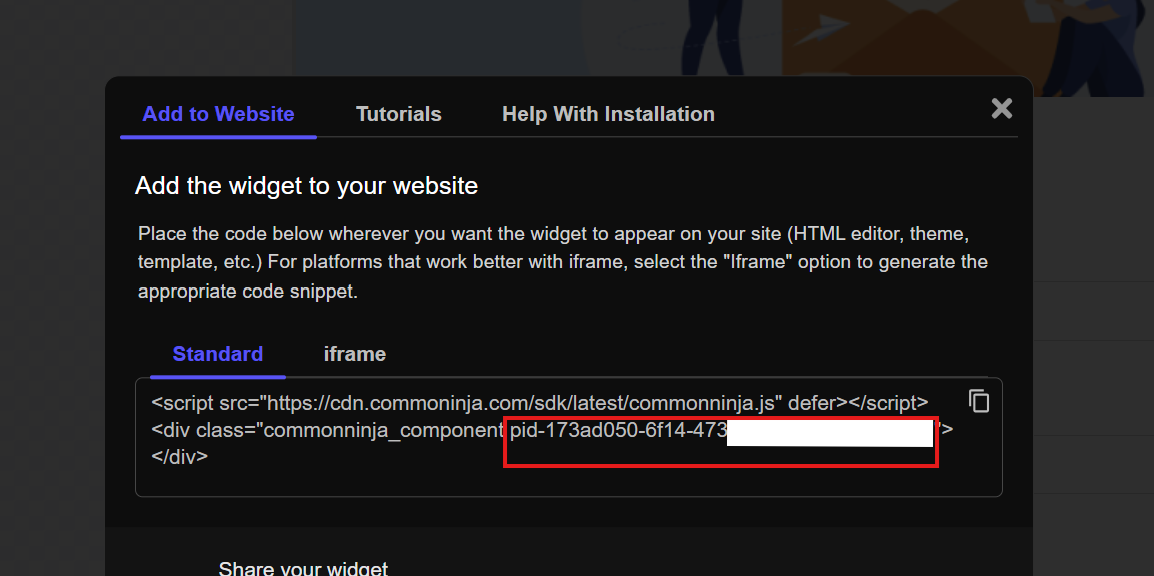Click the div class commonninja_component line
This screenshot has height=576, width=1154.
tap(552, 430)
